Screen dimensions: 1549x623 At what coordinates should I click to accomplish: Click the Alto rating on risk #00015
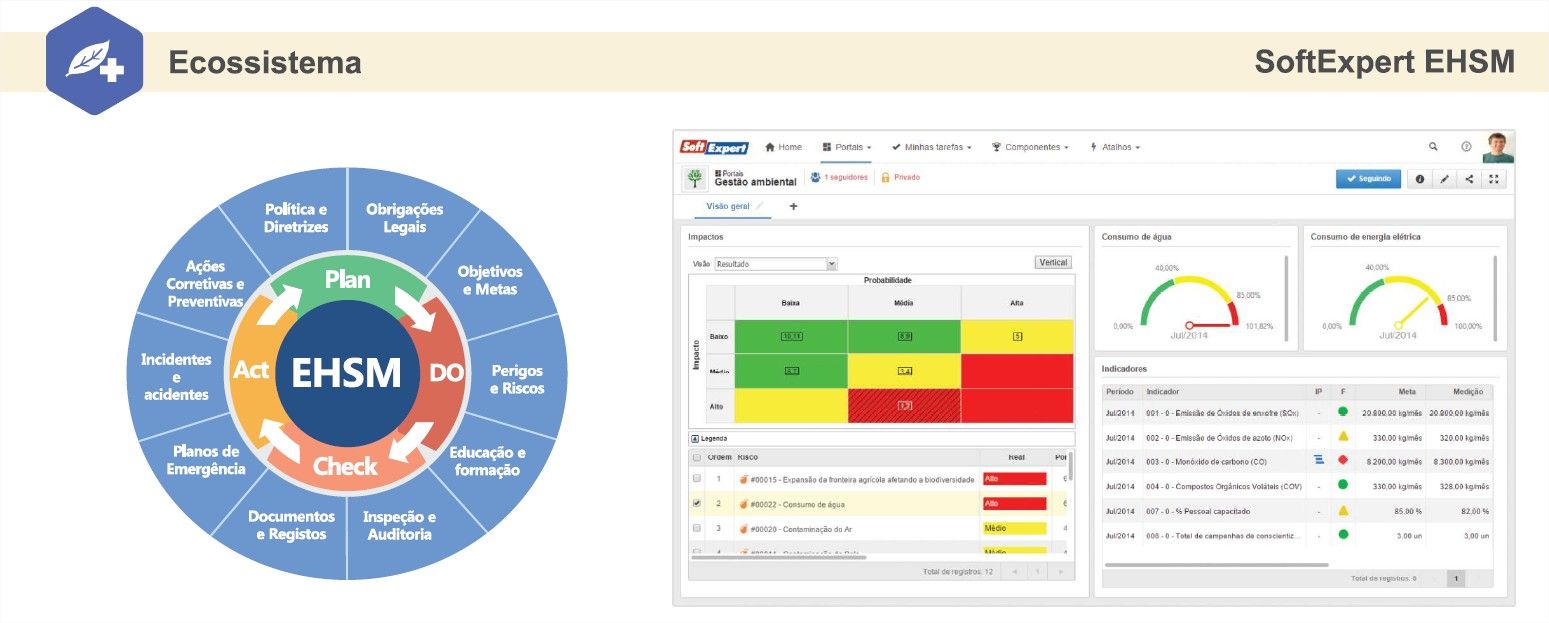(x=1014, y=479)
